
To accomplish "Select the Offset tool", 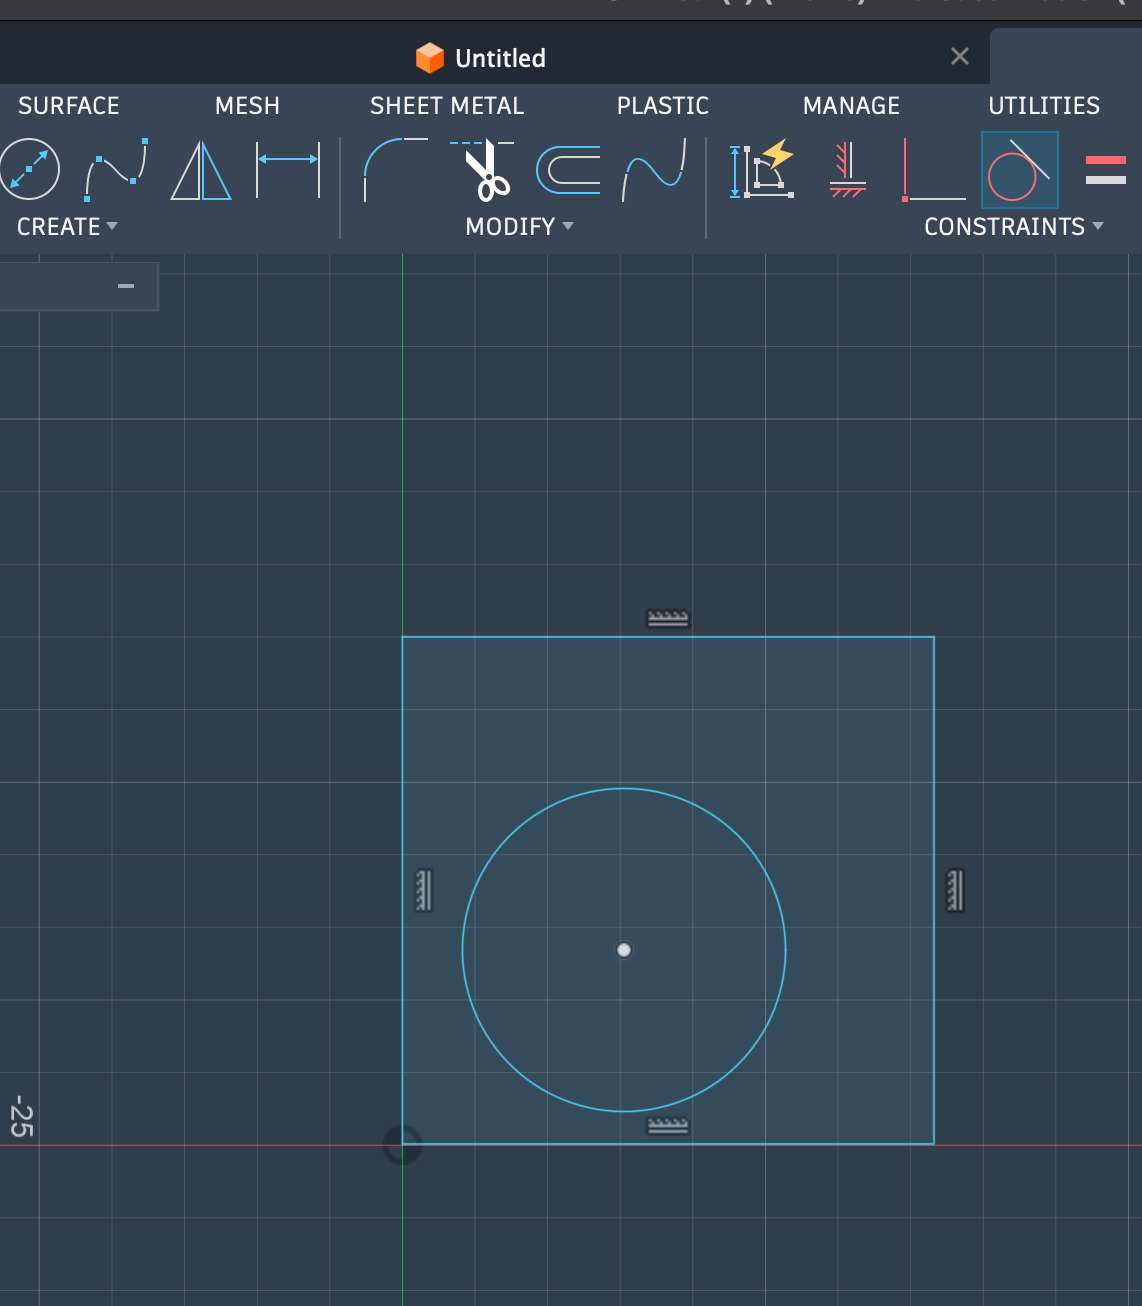I will [568, 170].
